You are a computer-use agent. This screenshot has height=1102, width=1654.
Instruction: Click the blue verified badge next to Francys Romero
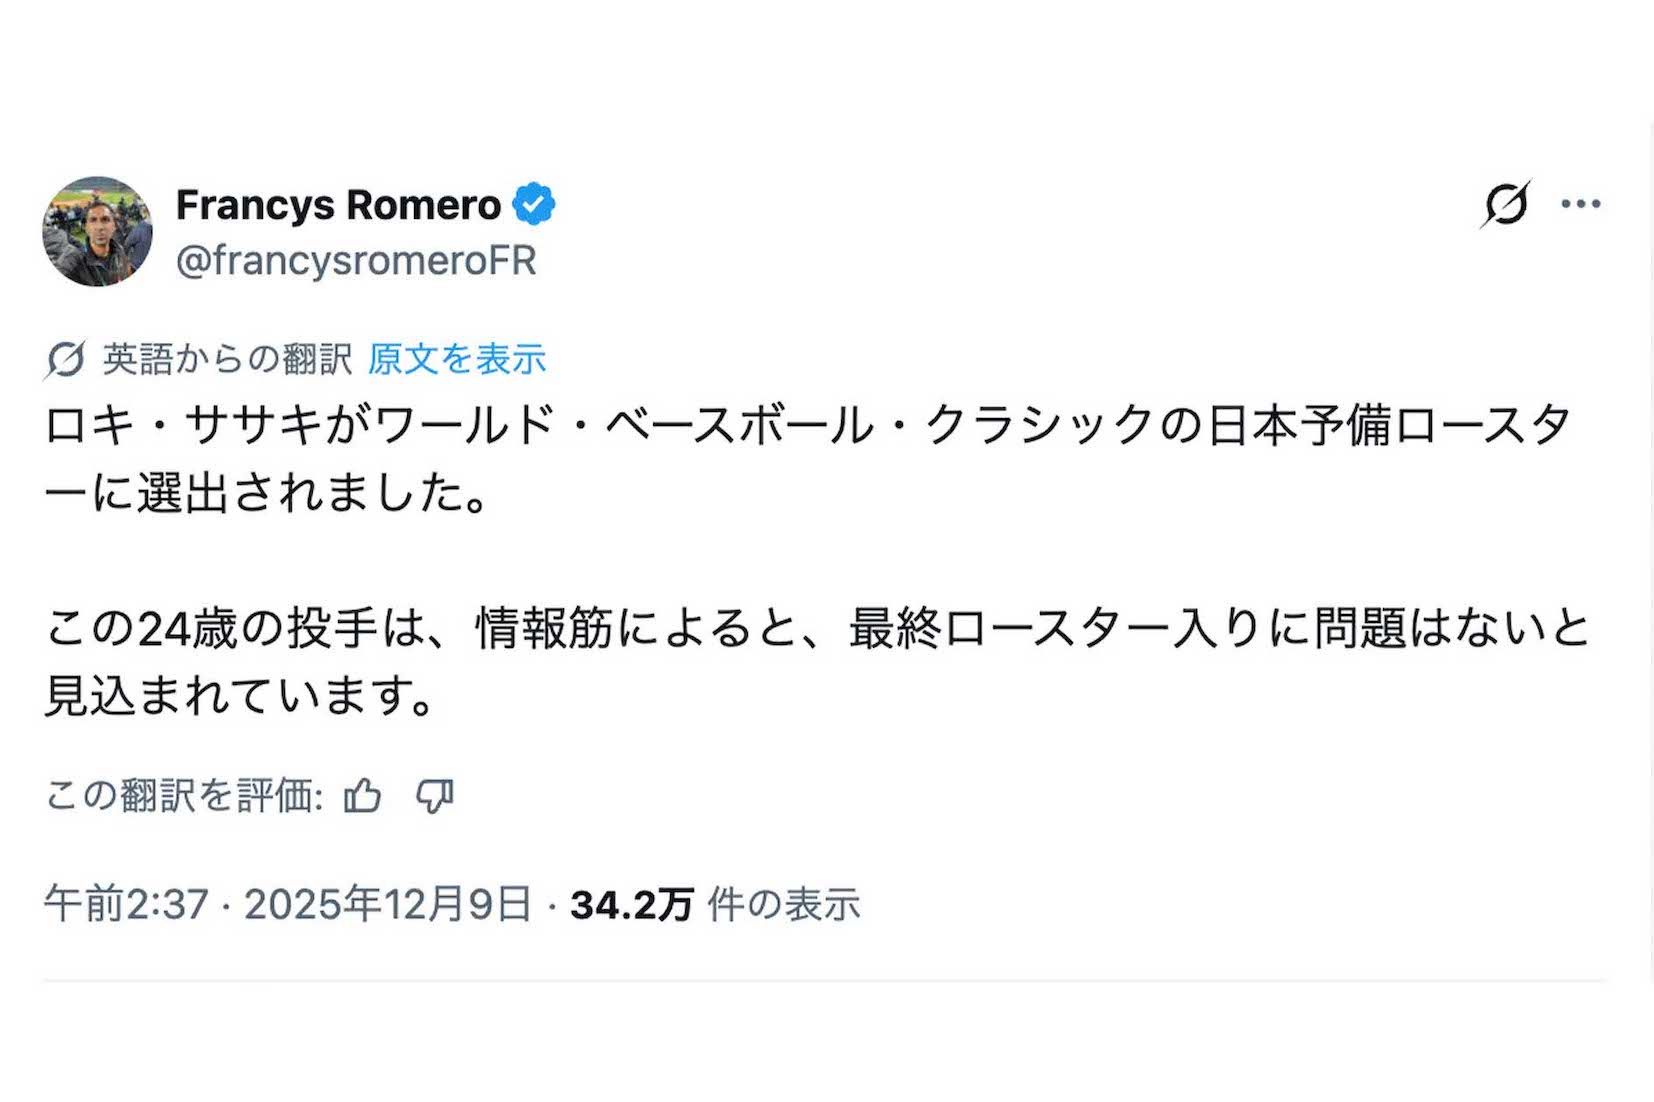tap(535, 202)
